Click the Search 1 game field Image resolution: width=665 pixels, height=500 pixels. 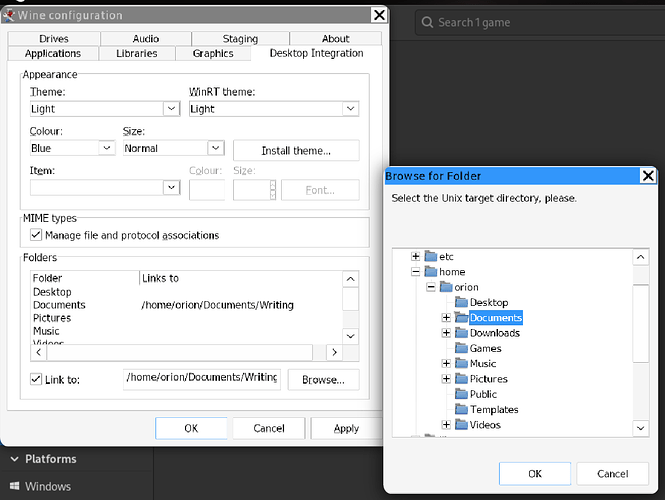(539, 22)
